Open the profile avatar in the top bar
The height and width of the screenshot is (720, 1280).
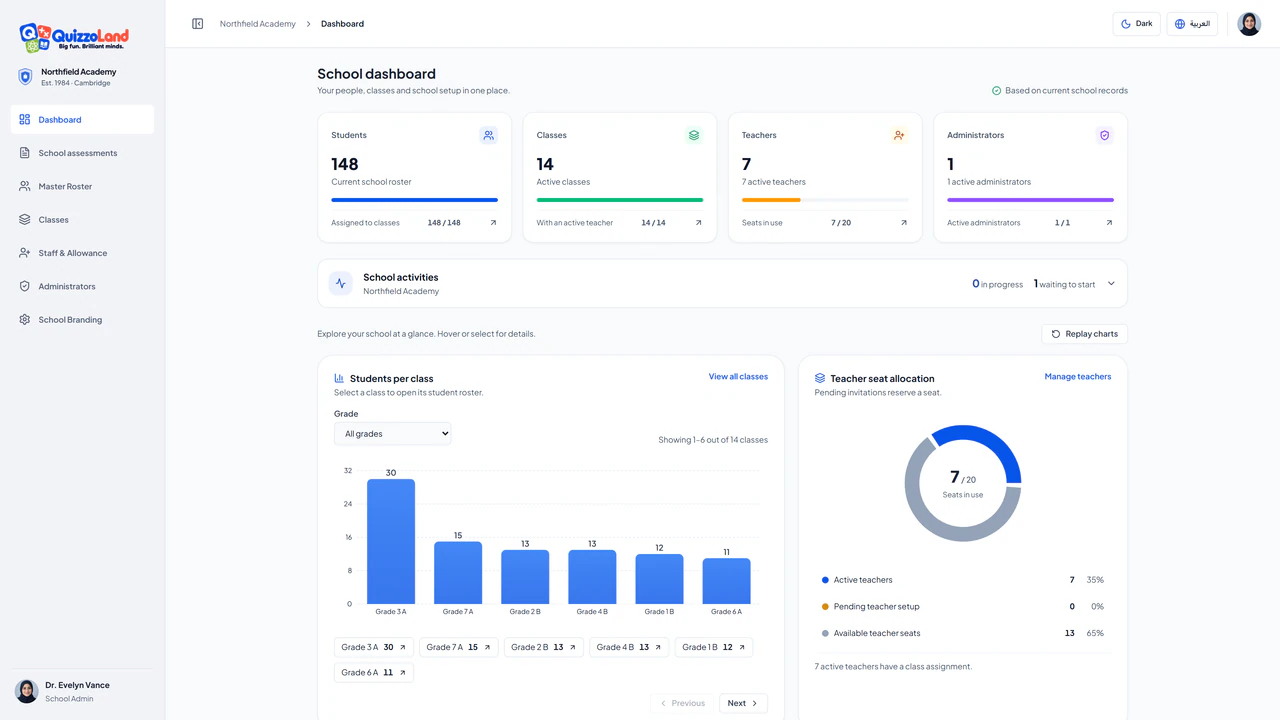click(1249, 24)
